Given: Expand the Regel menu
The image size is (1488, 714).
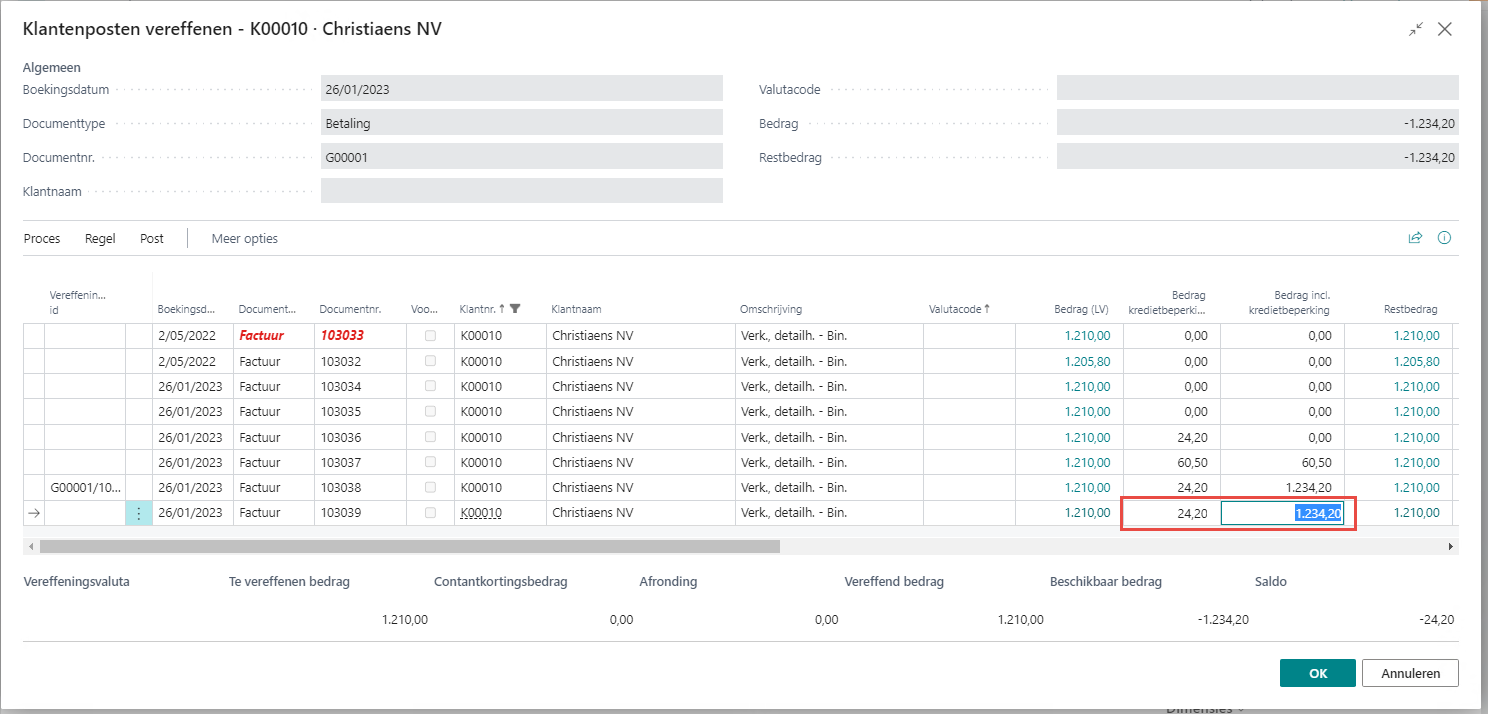Looking at the screenshot, I should (100, 238).
